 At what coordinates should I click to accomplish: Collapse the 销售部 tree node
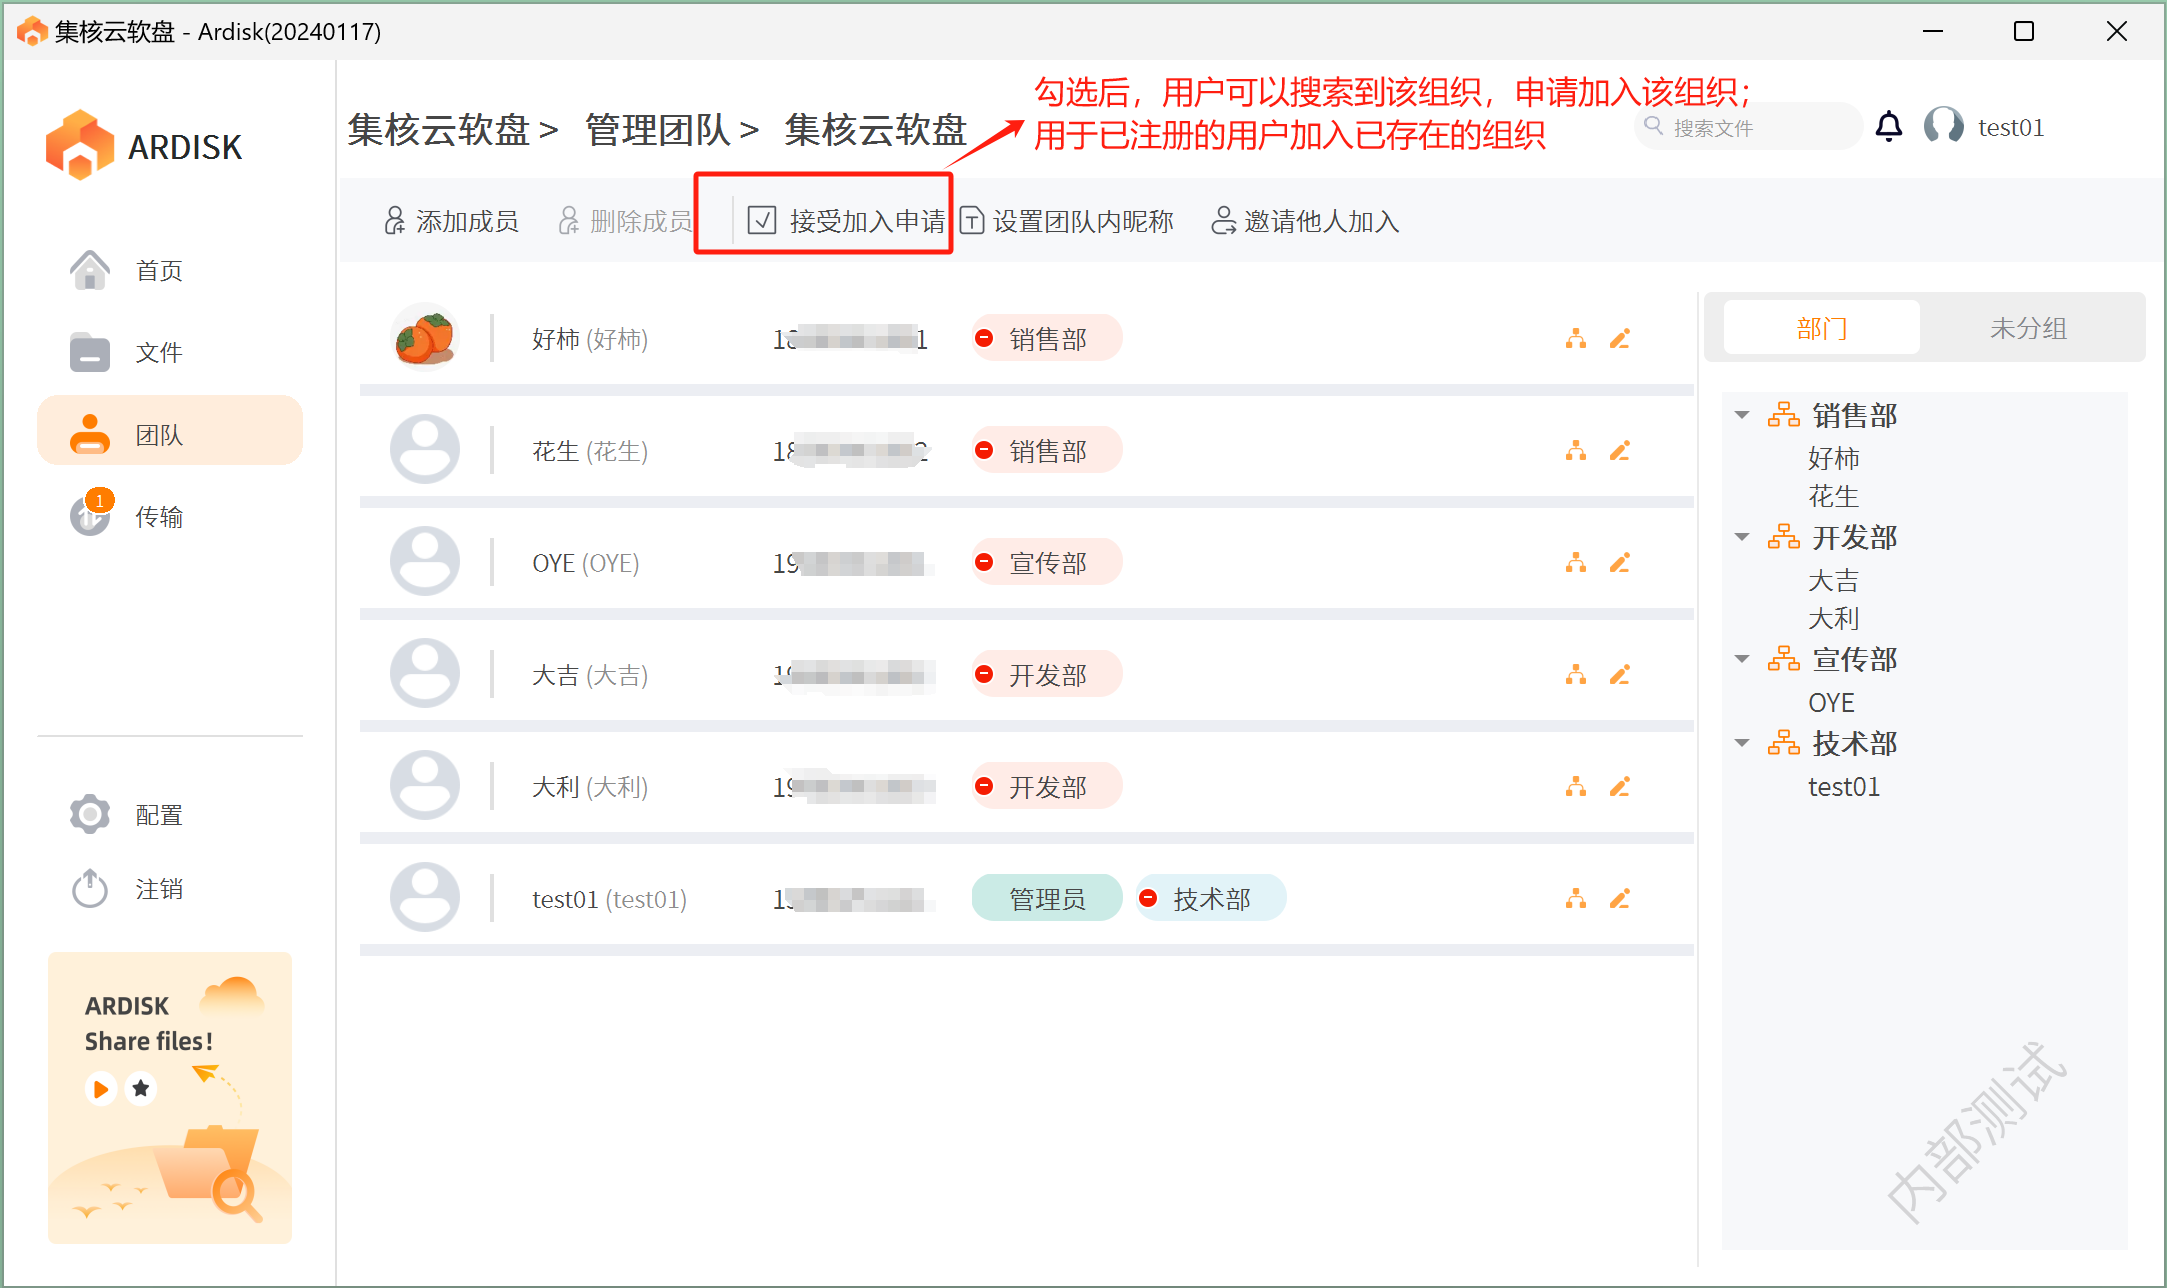(1742, 415)
